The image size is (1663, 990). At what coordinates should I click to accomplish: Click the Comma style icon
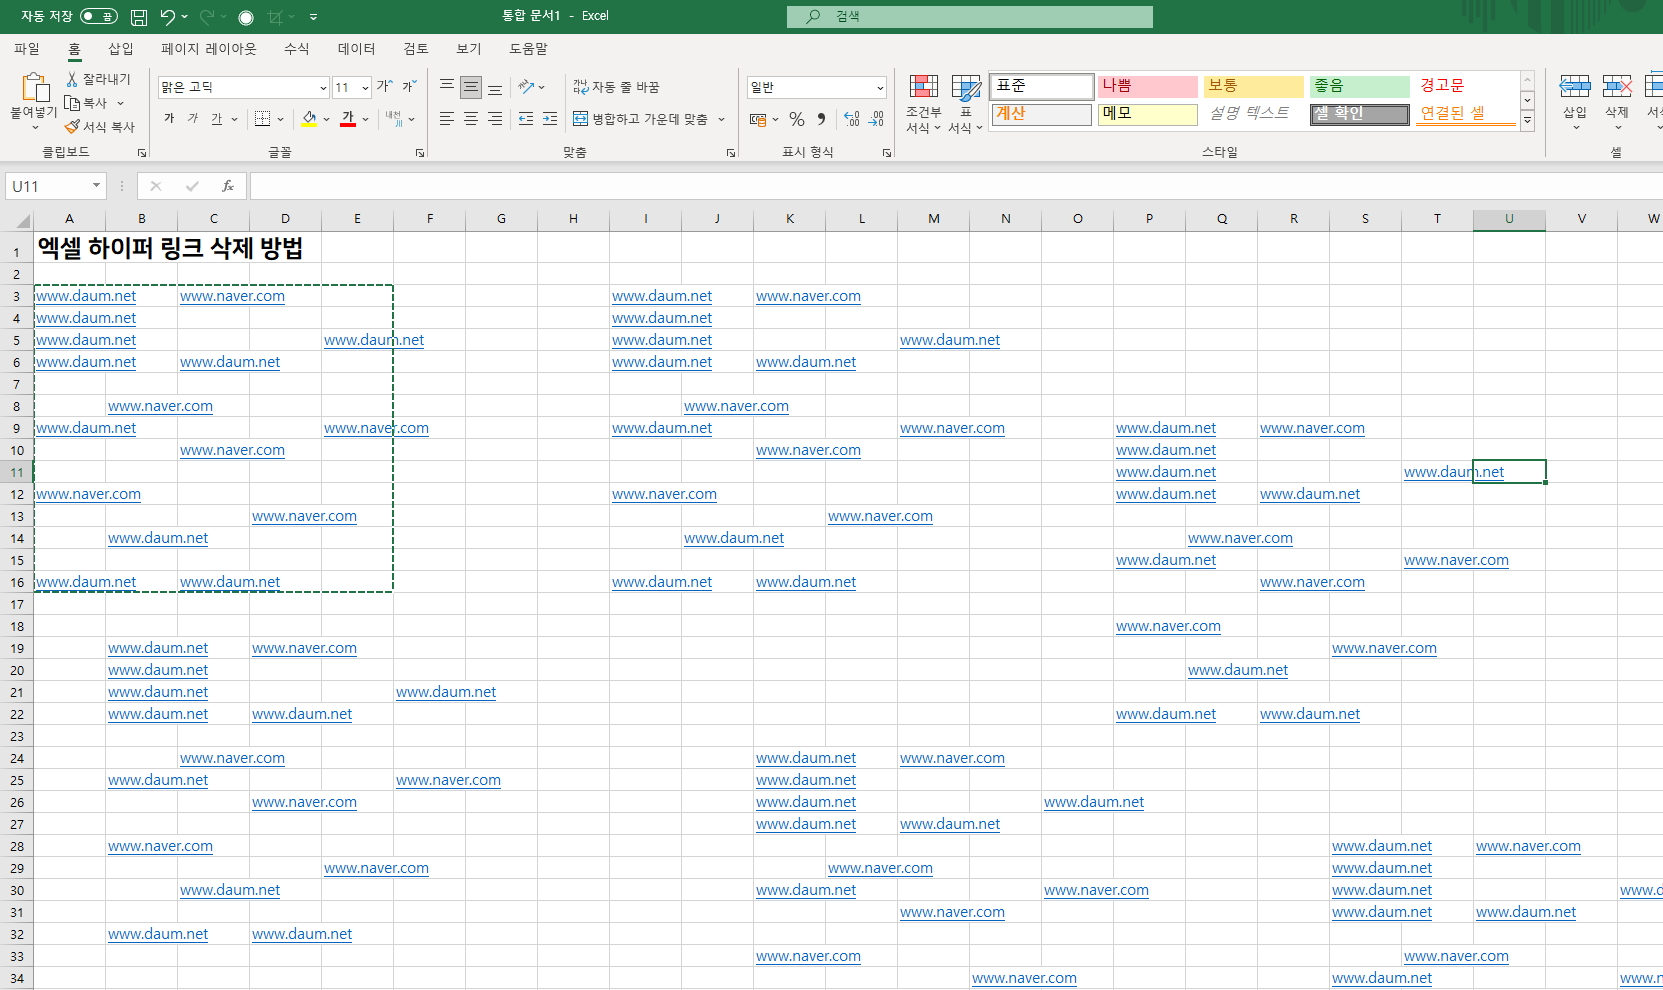click(821, 119)
